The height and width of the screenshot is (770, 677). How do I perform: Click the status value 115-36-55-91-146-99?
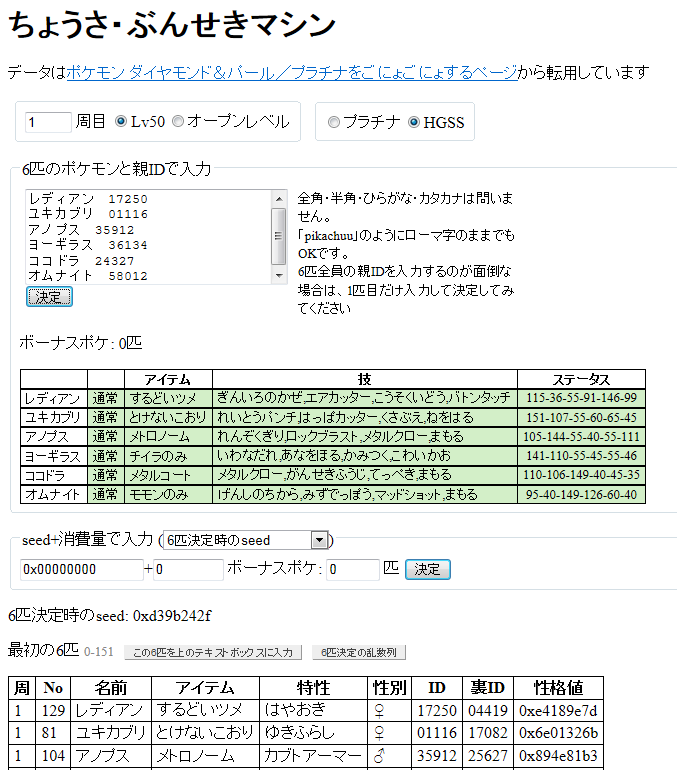(x=581, y=398)
